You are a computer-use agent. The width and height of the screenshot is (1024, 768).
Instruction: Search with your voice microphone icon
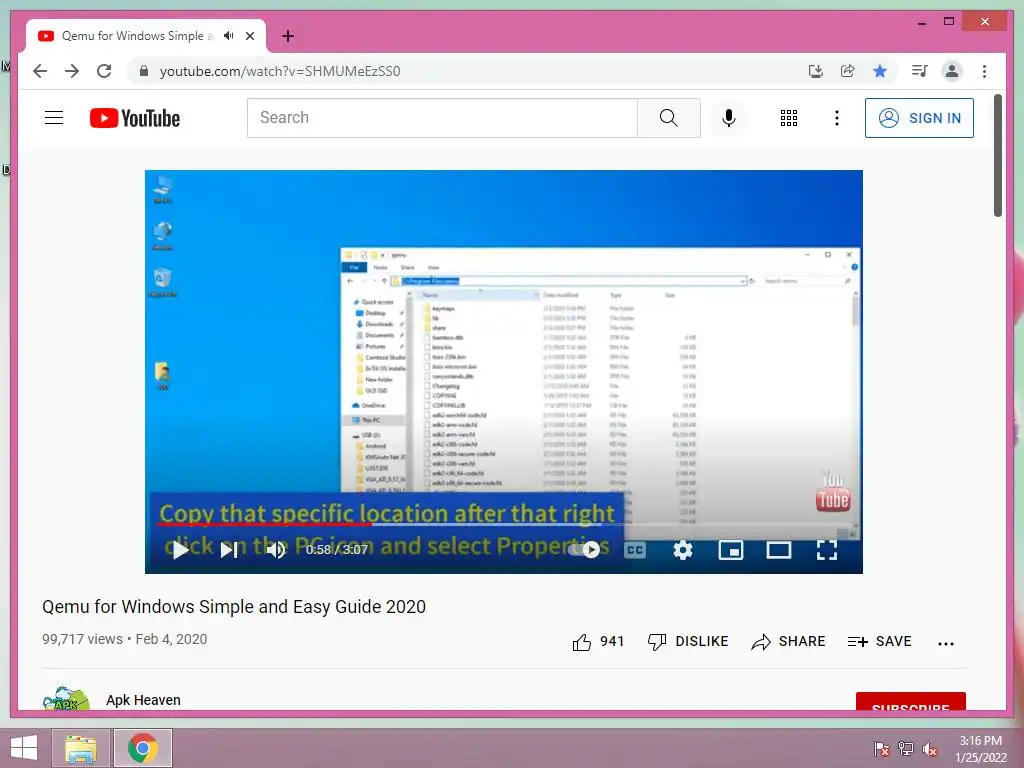(x=729, y=118)
